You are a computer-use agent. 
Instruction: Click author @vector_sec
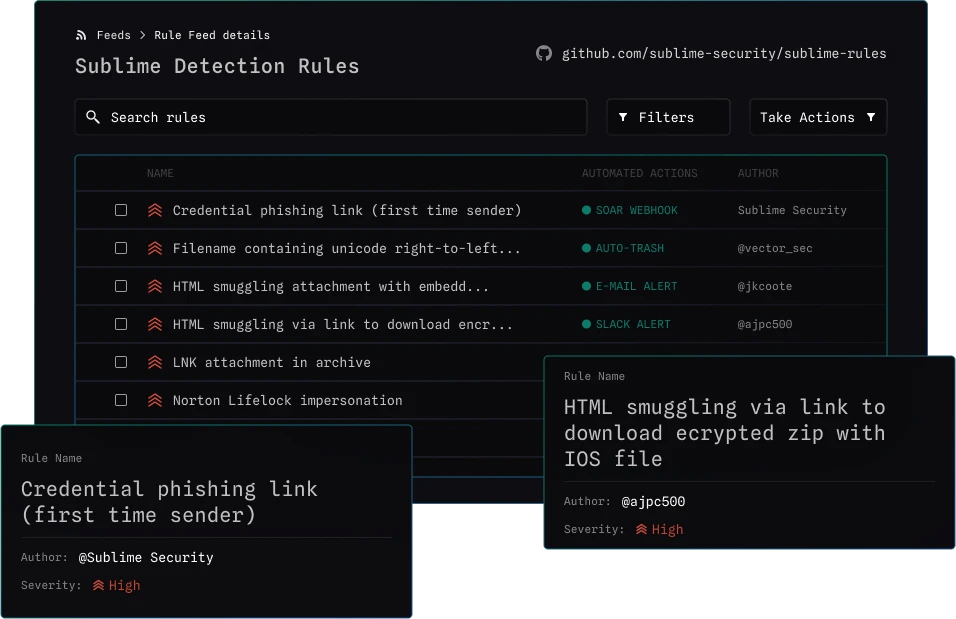[775, 248]
